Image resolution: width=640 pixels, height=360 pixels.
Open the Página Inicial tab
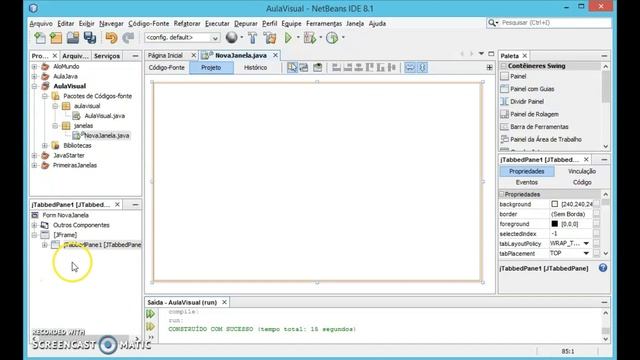point(165,56)
